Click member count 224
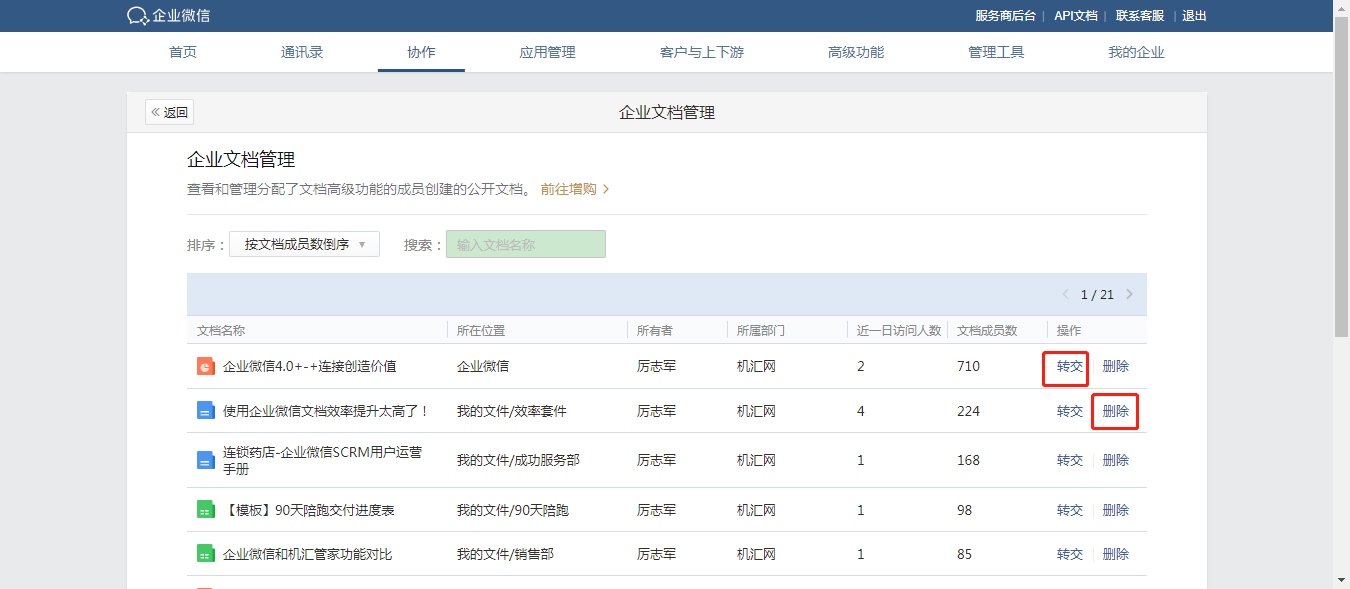 tap(968, 411)
